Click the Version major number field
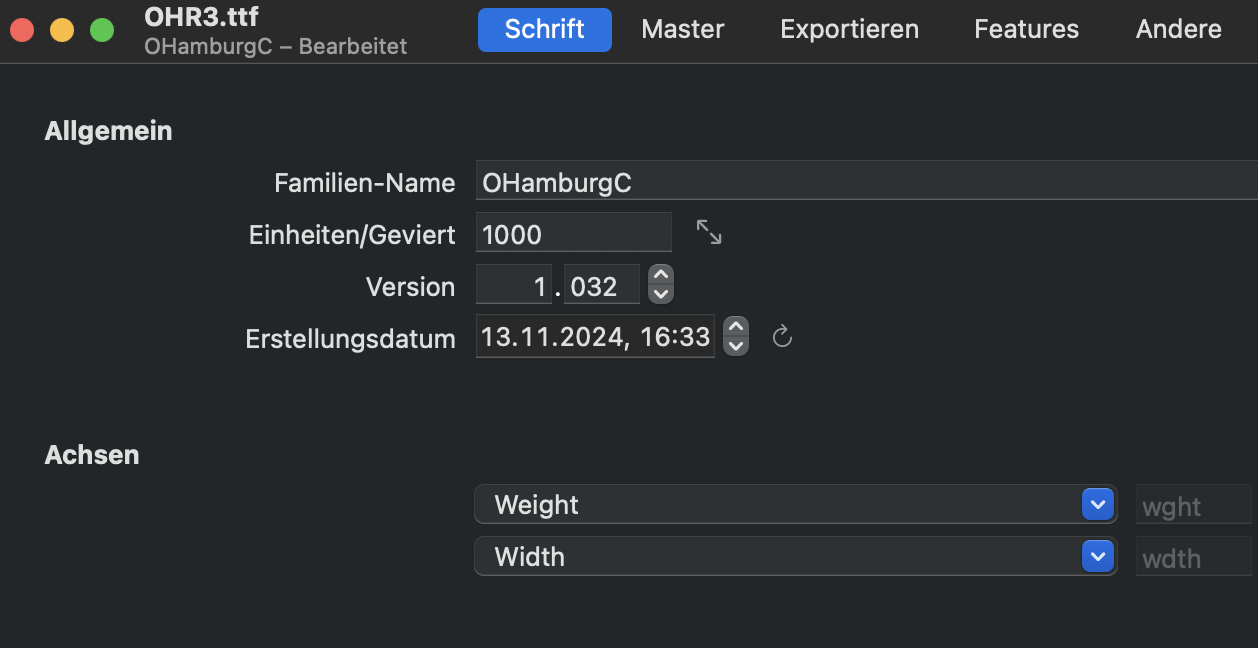Screen dimensions: 1258x648 514,285
